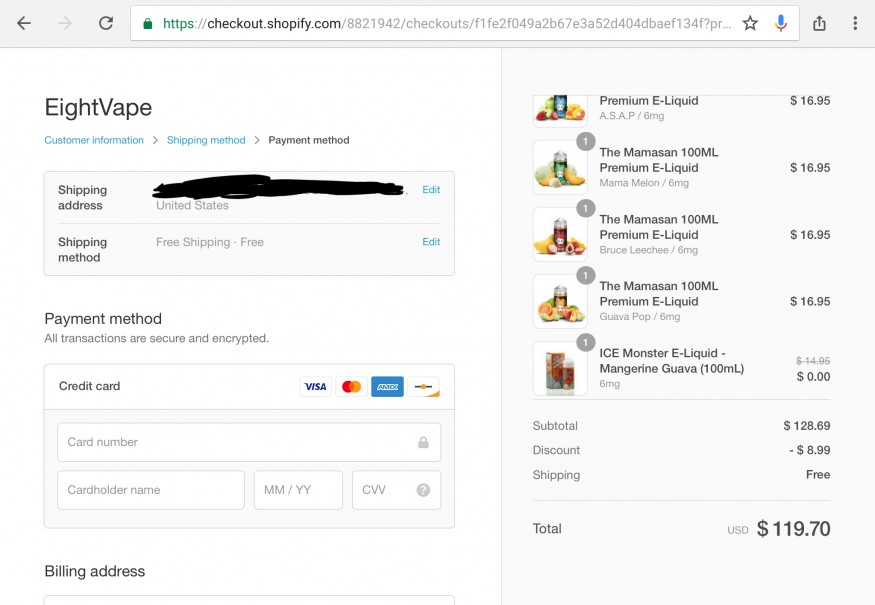The height and width of the screenshot is (605, 875).
Task: Click the Shipping value 'Free' in totals
Action: coord(818,474)
